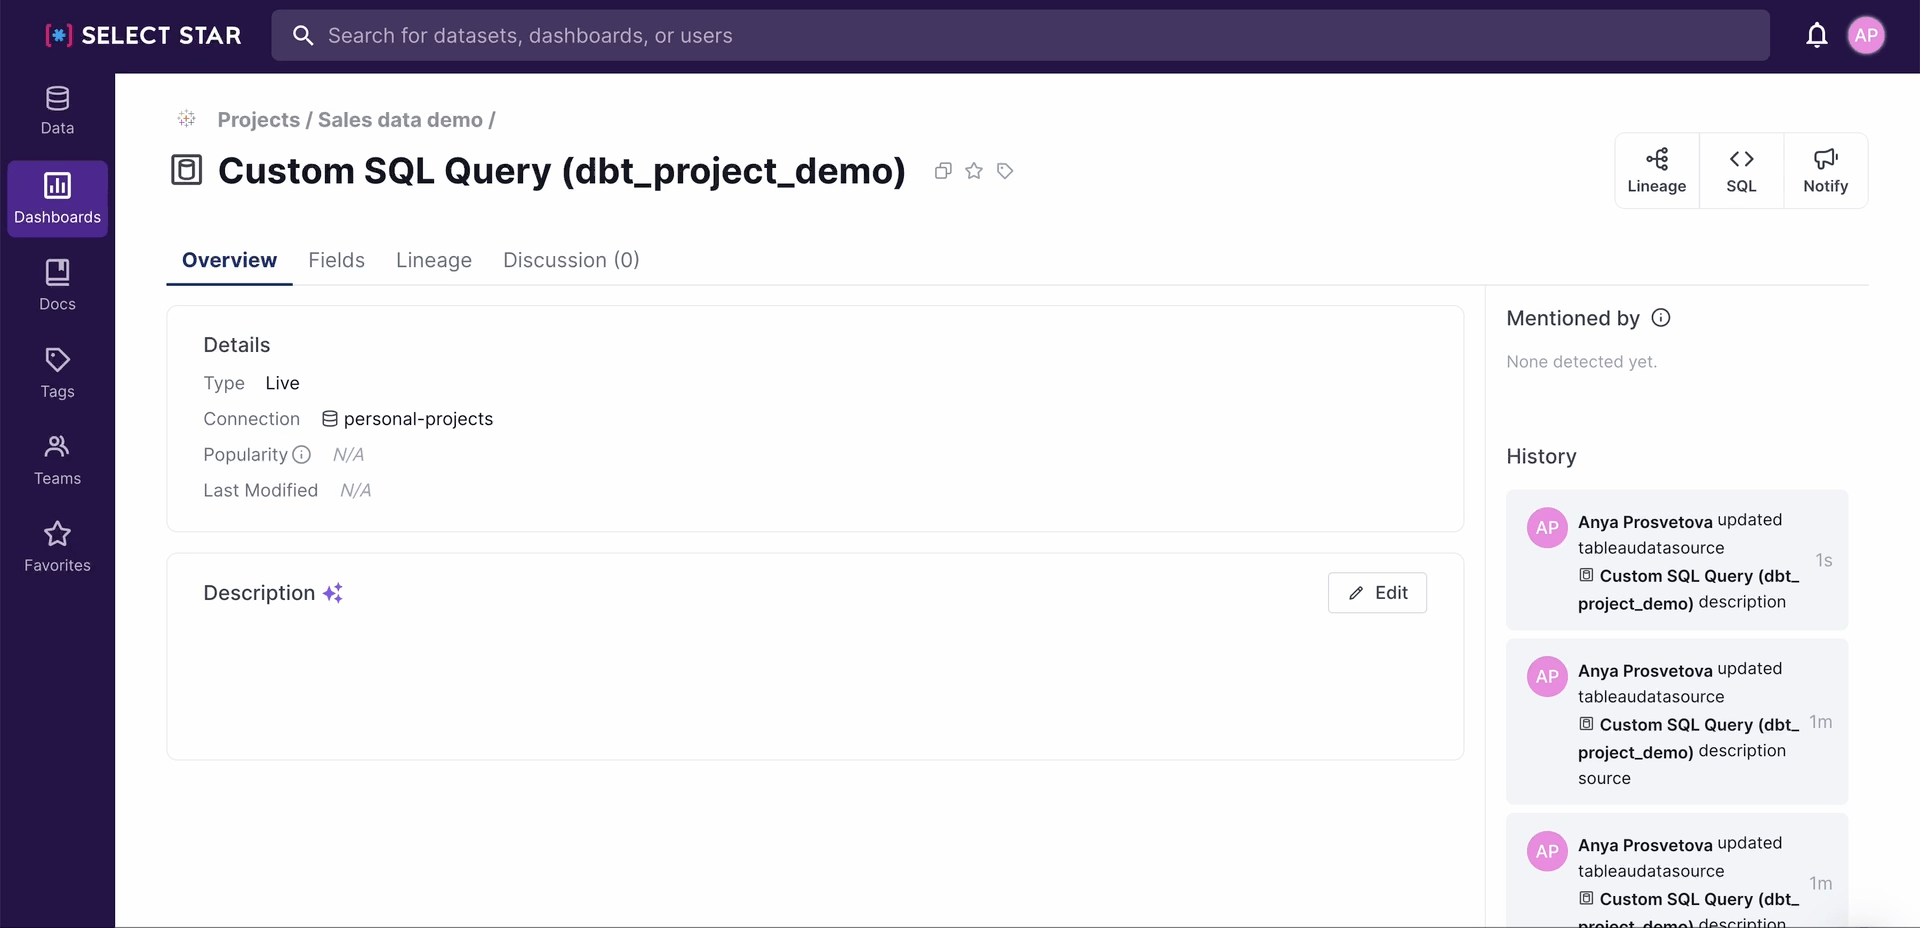Open Tags in sidebar
Image resolution: width=1920 pixels, height=928 pixels.
57,373
